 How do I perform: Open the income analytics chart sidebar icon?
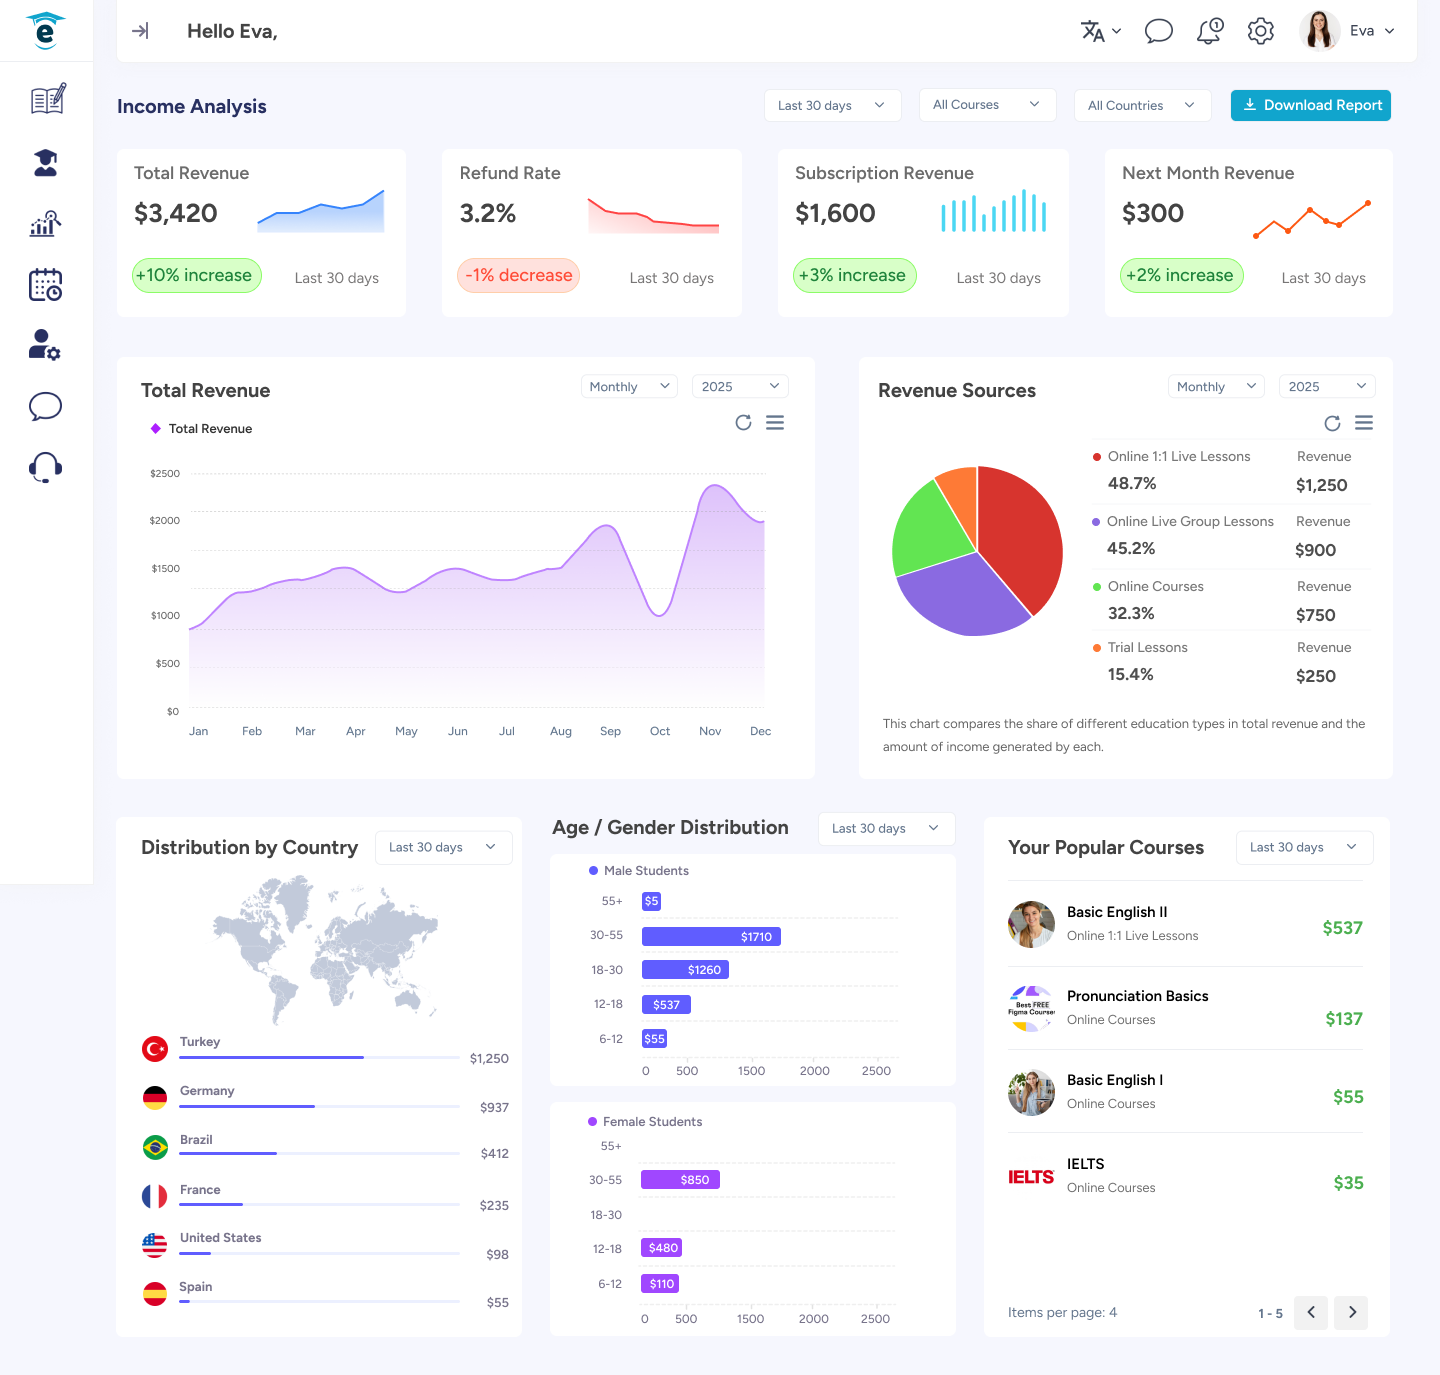point(46,224)
